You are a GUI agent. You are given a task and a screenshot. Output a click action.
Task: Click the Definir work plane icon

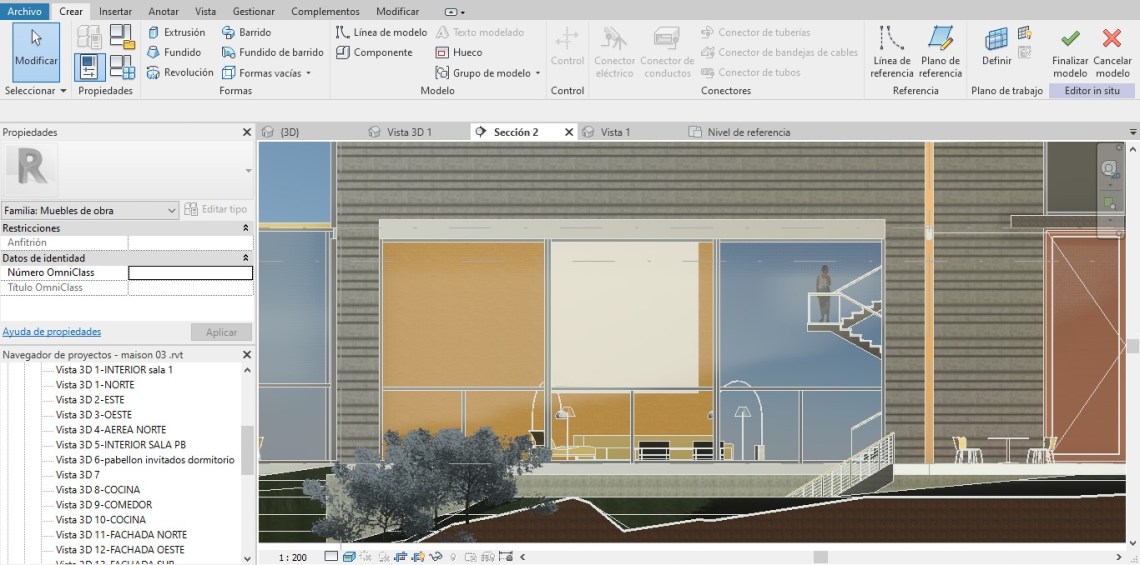tap(996, 46)
